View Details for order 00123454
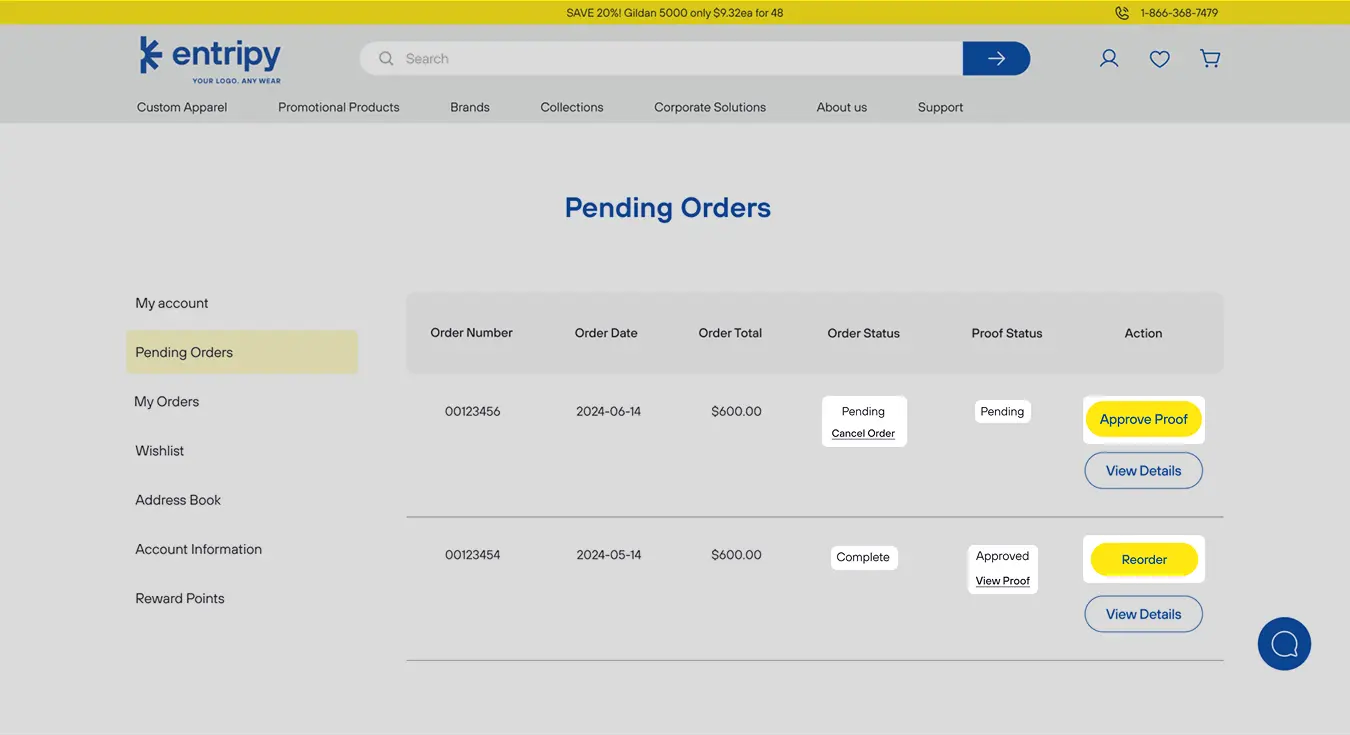The height and width of the screenshot is (735, 1350). [x=1144, y=614]
